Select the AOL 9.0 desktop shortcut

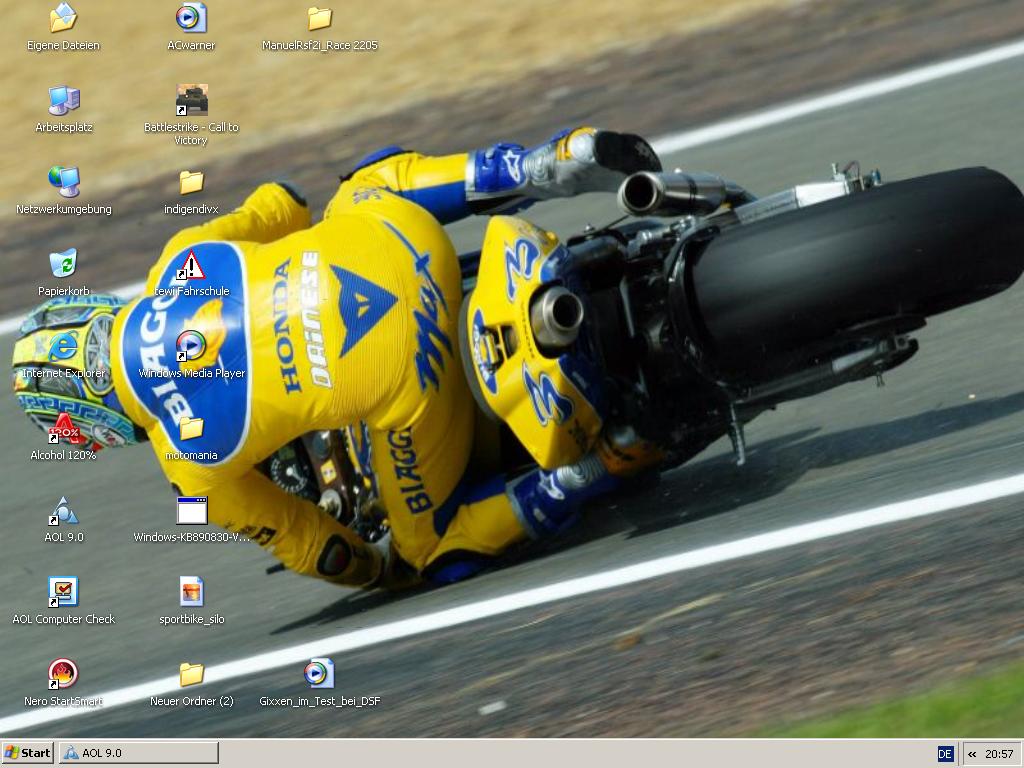coord(63,510)
